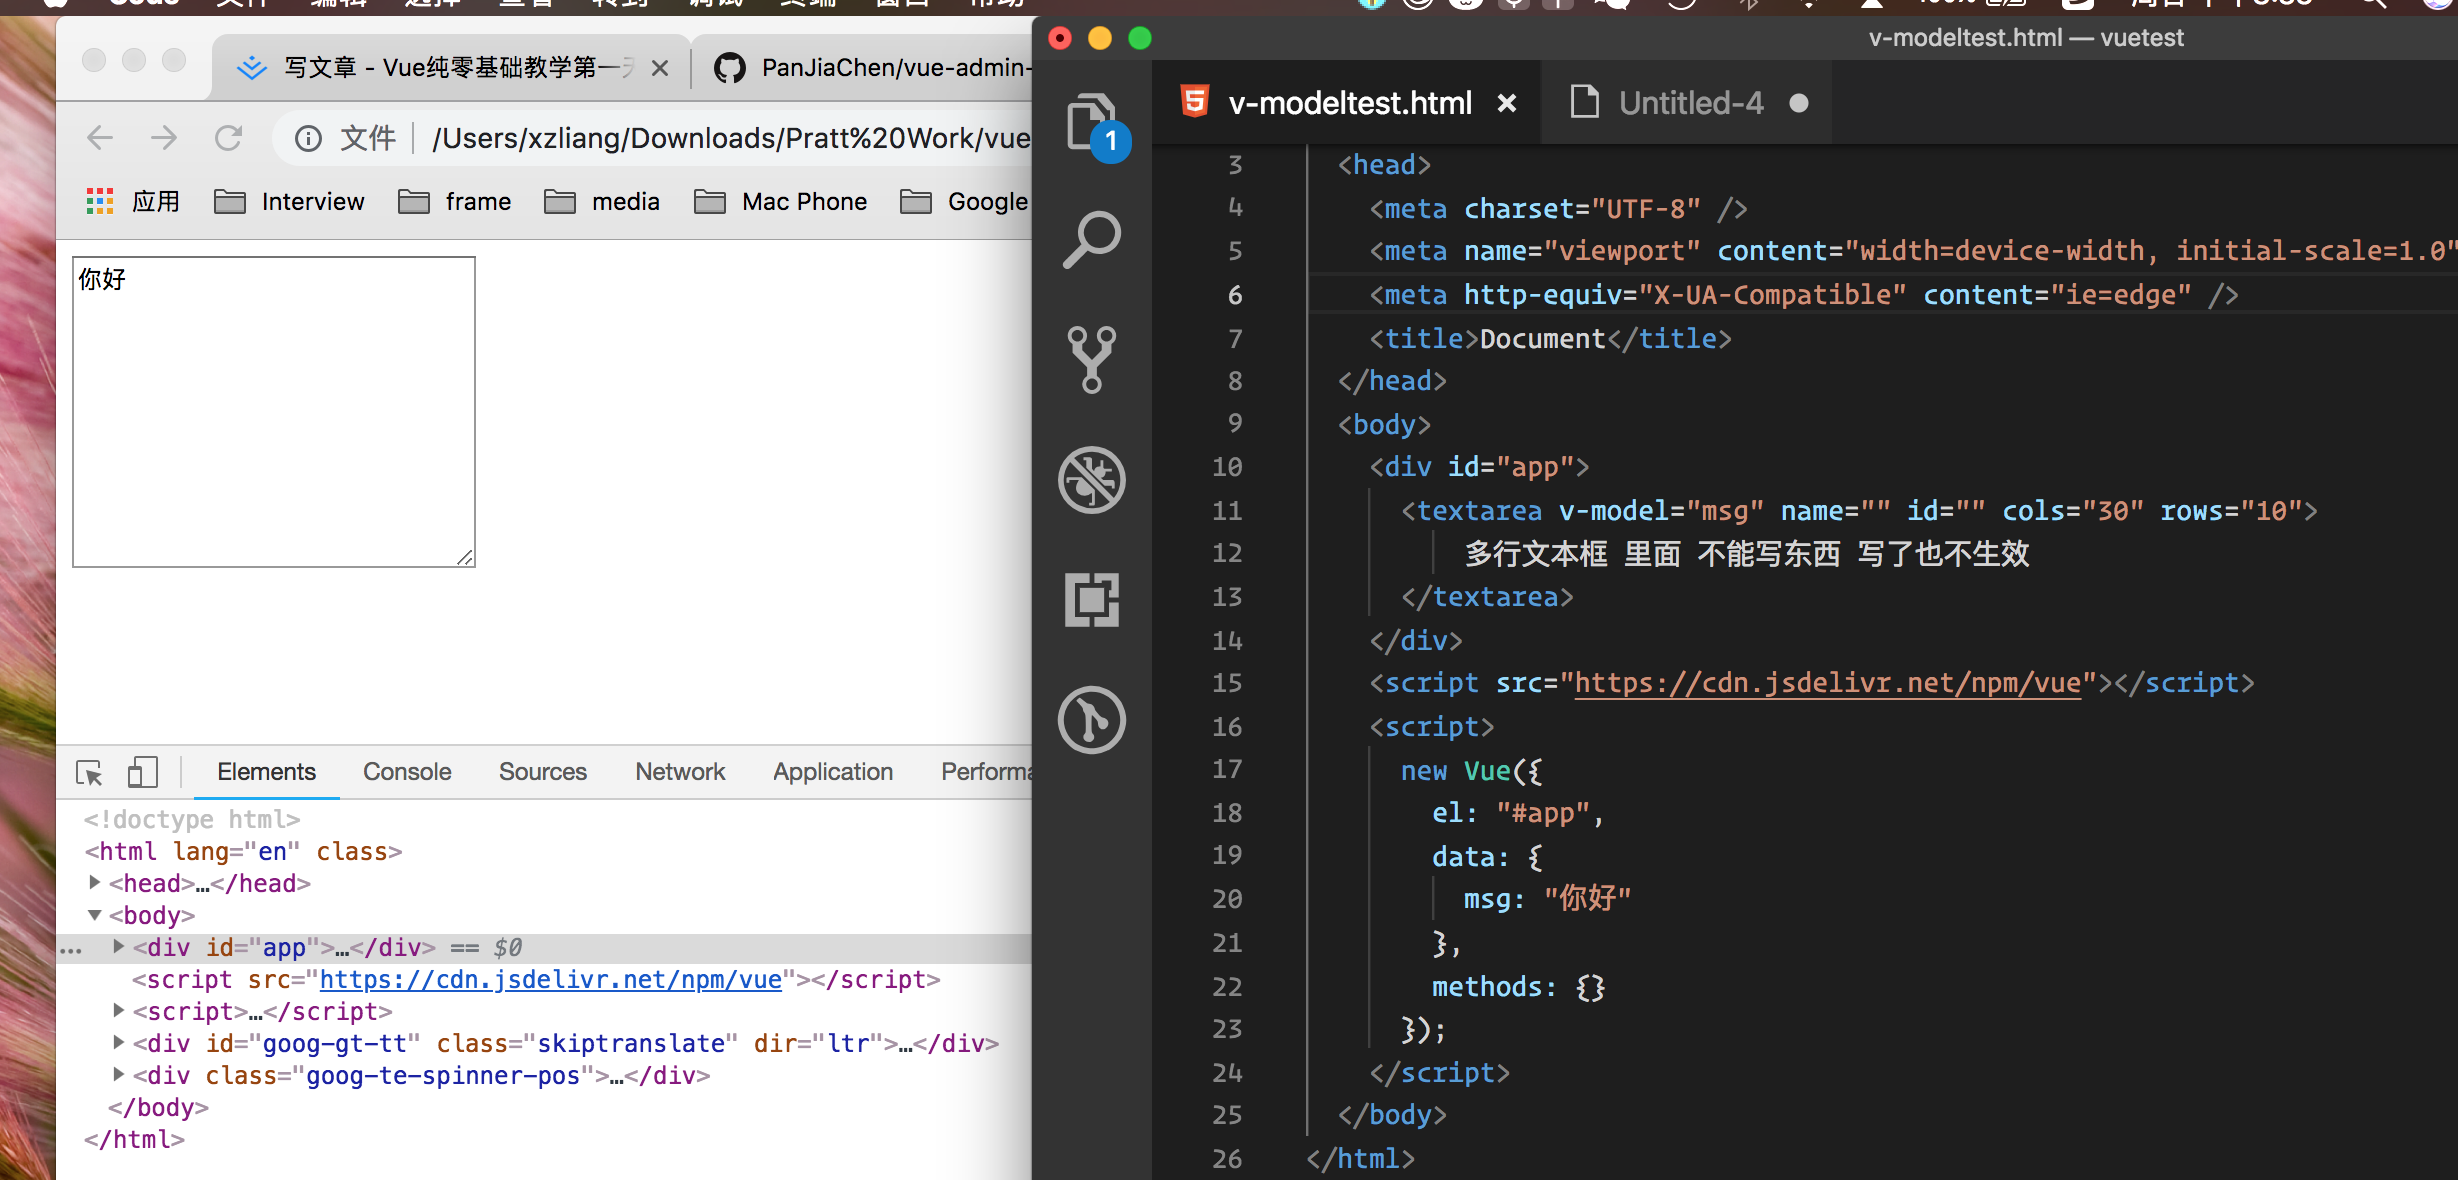
Task: Open the VS Code Explorer icon
Action: tap(1091, 122)
